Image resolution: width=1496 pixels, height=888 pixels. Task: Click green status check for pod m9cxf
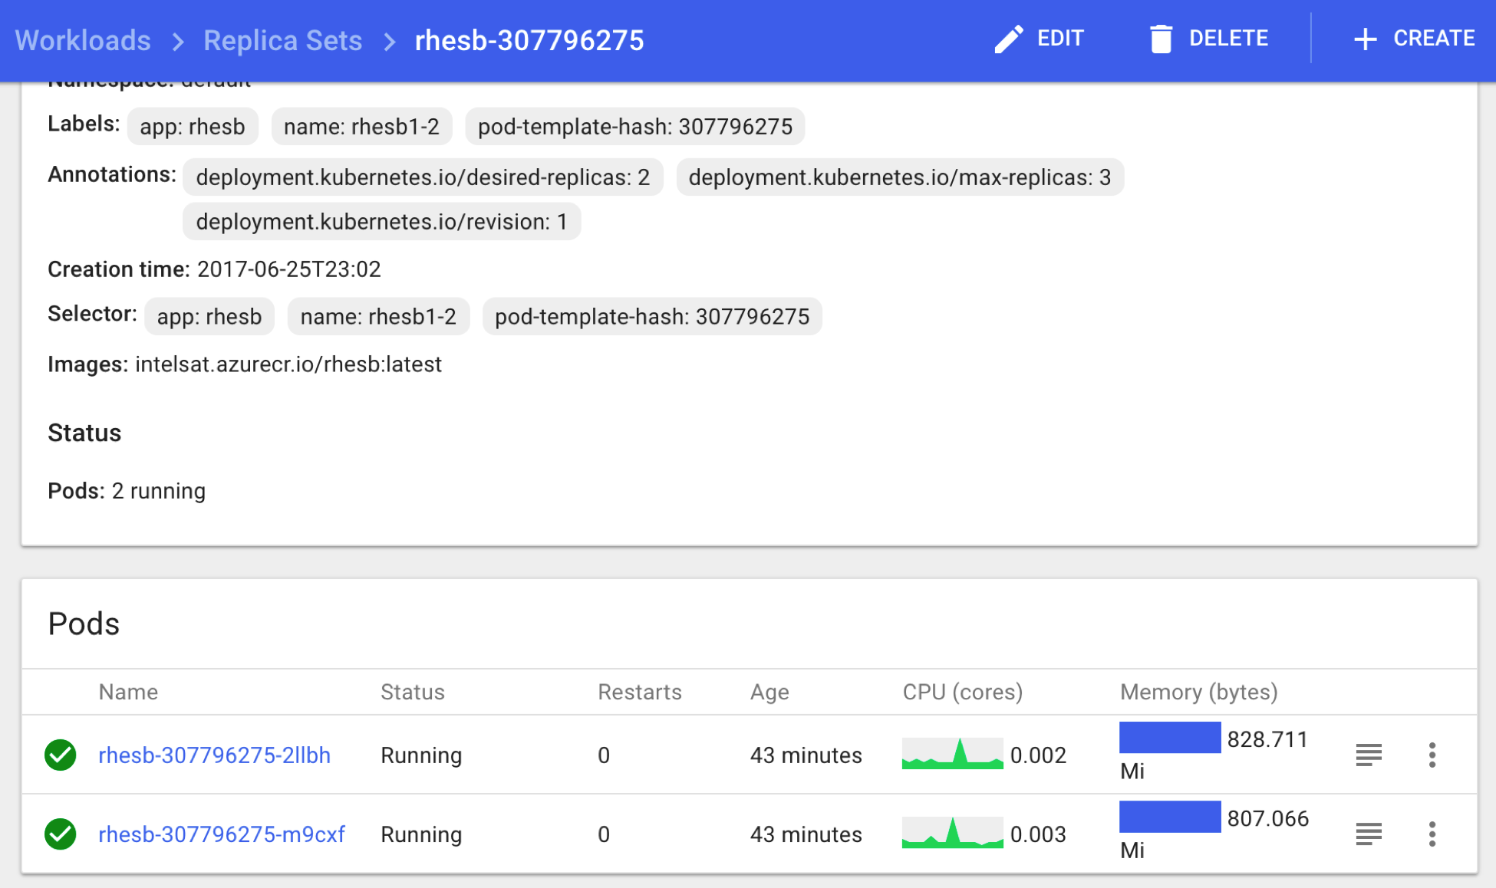60,834
